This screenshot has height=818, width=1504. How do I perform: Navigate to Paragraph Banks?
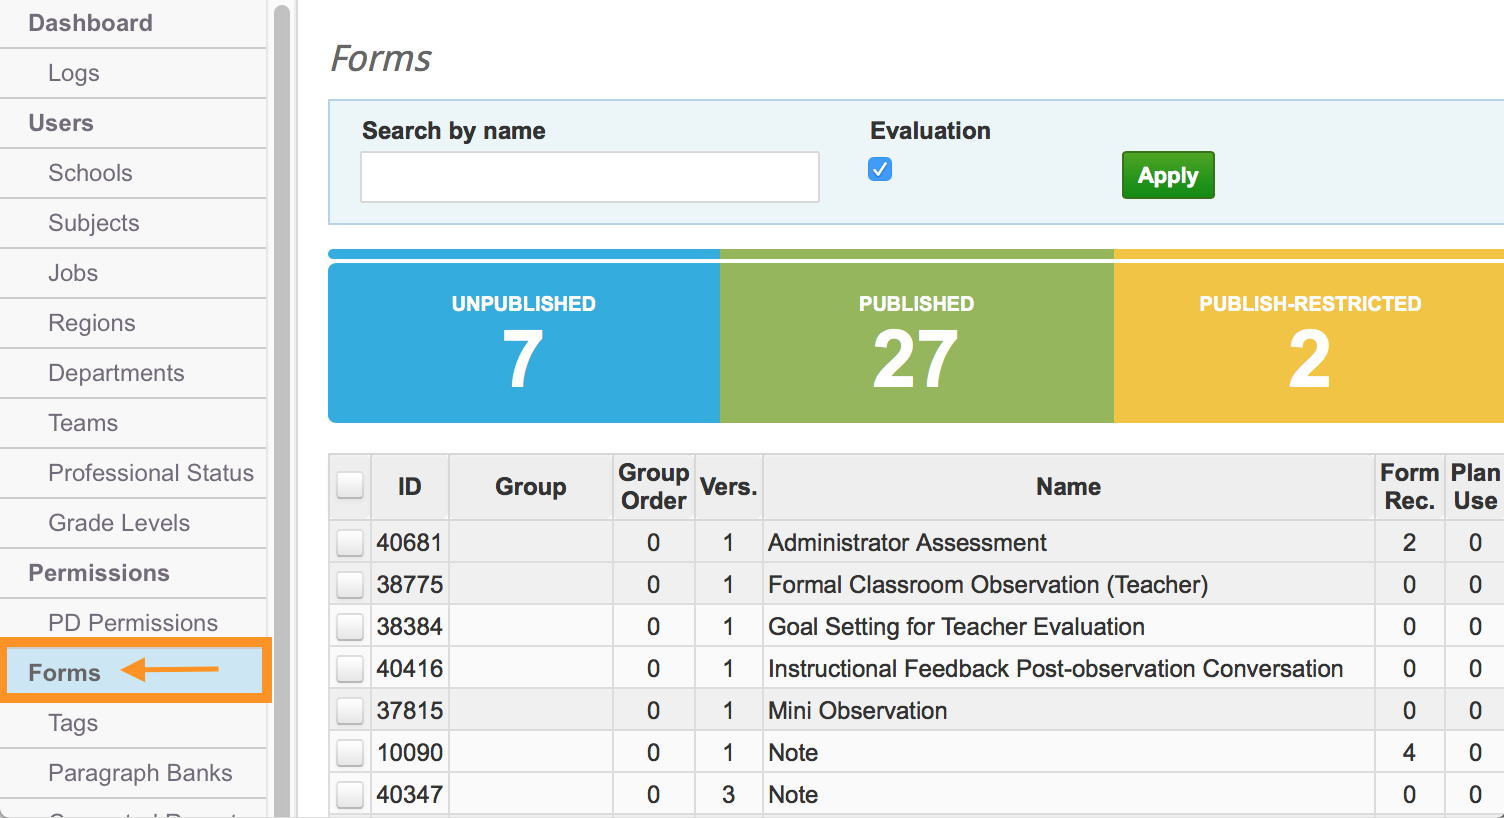click(140, 773)
